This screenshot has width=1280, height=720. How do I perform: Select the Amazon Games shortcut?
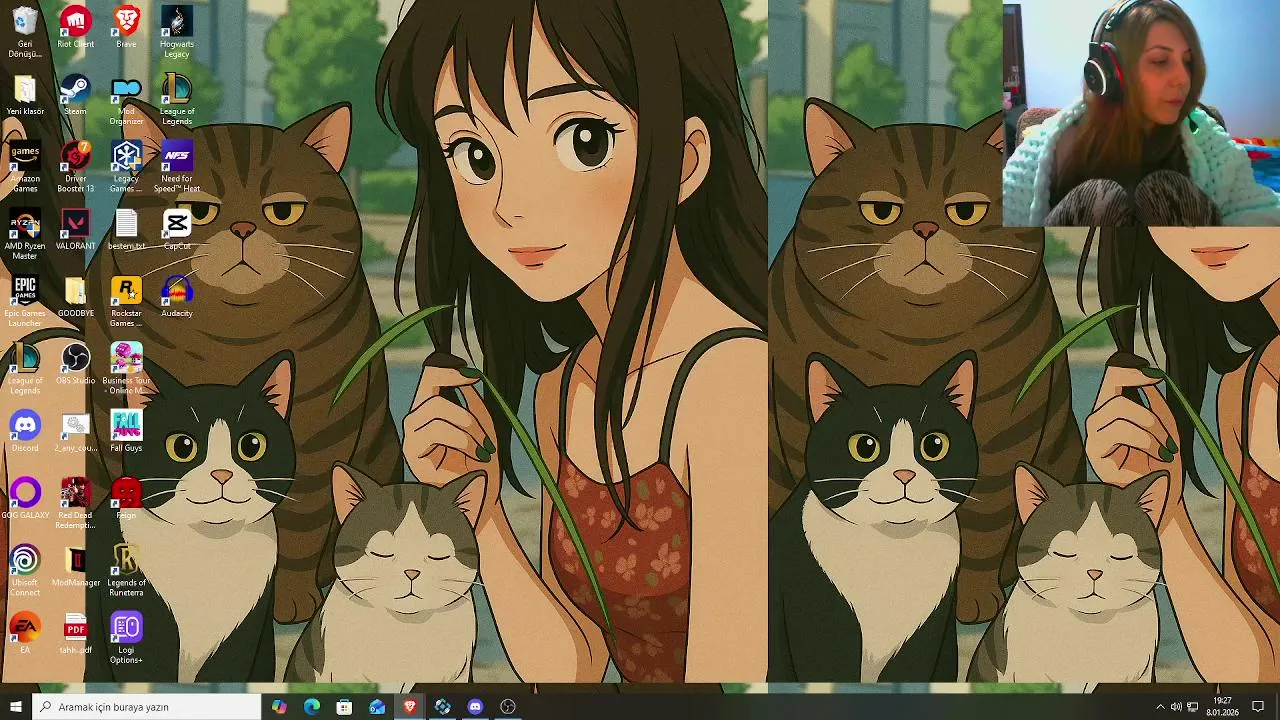click(x=25, y=167)
